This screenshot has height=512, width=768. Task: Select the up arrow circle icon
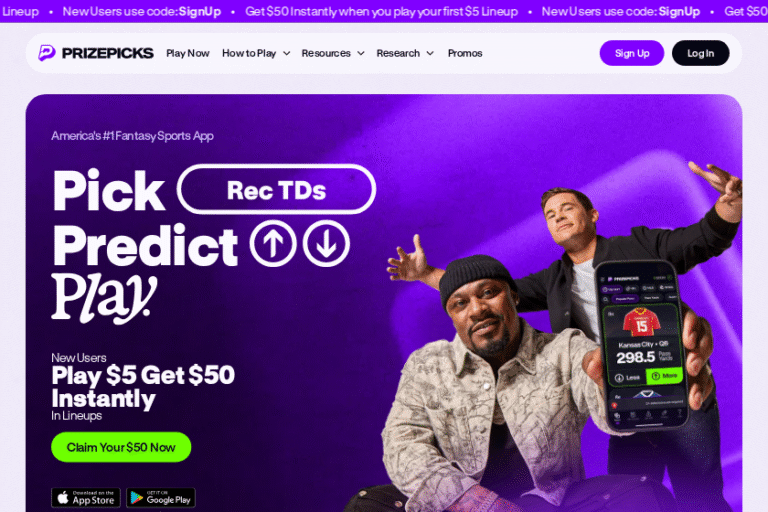coord(273,244)
